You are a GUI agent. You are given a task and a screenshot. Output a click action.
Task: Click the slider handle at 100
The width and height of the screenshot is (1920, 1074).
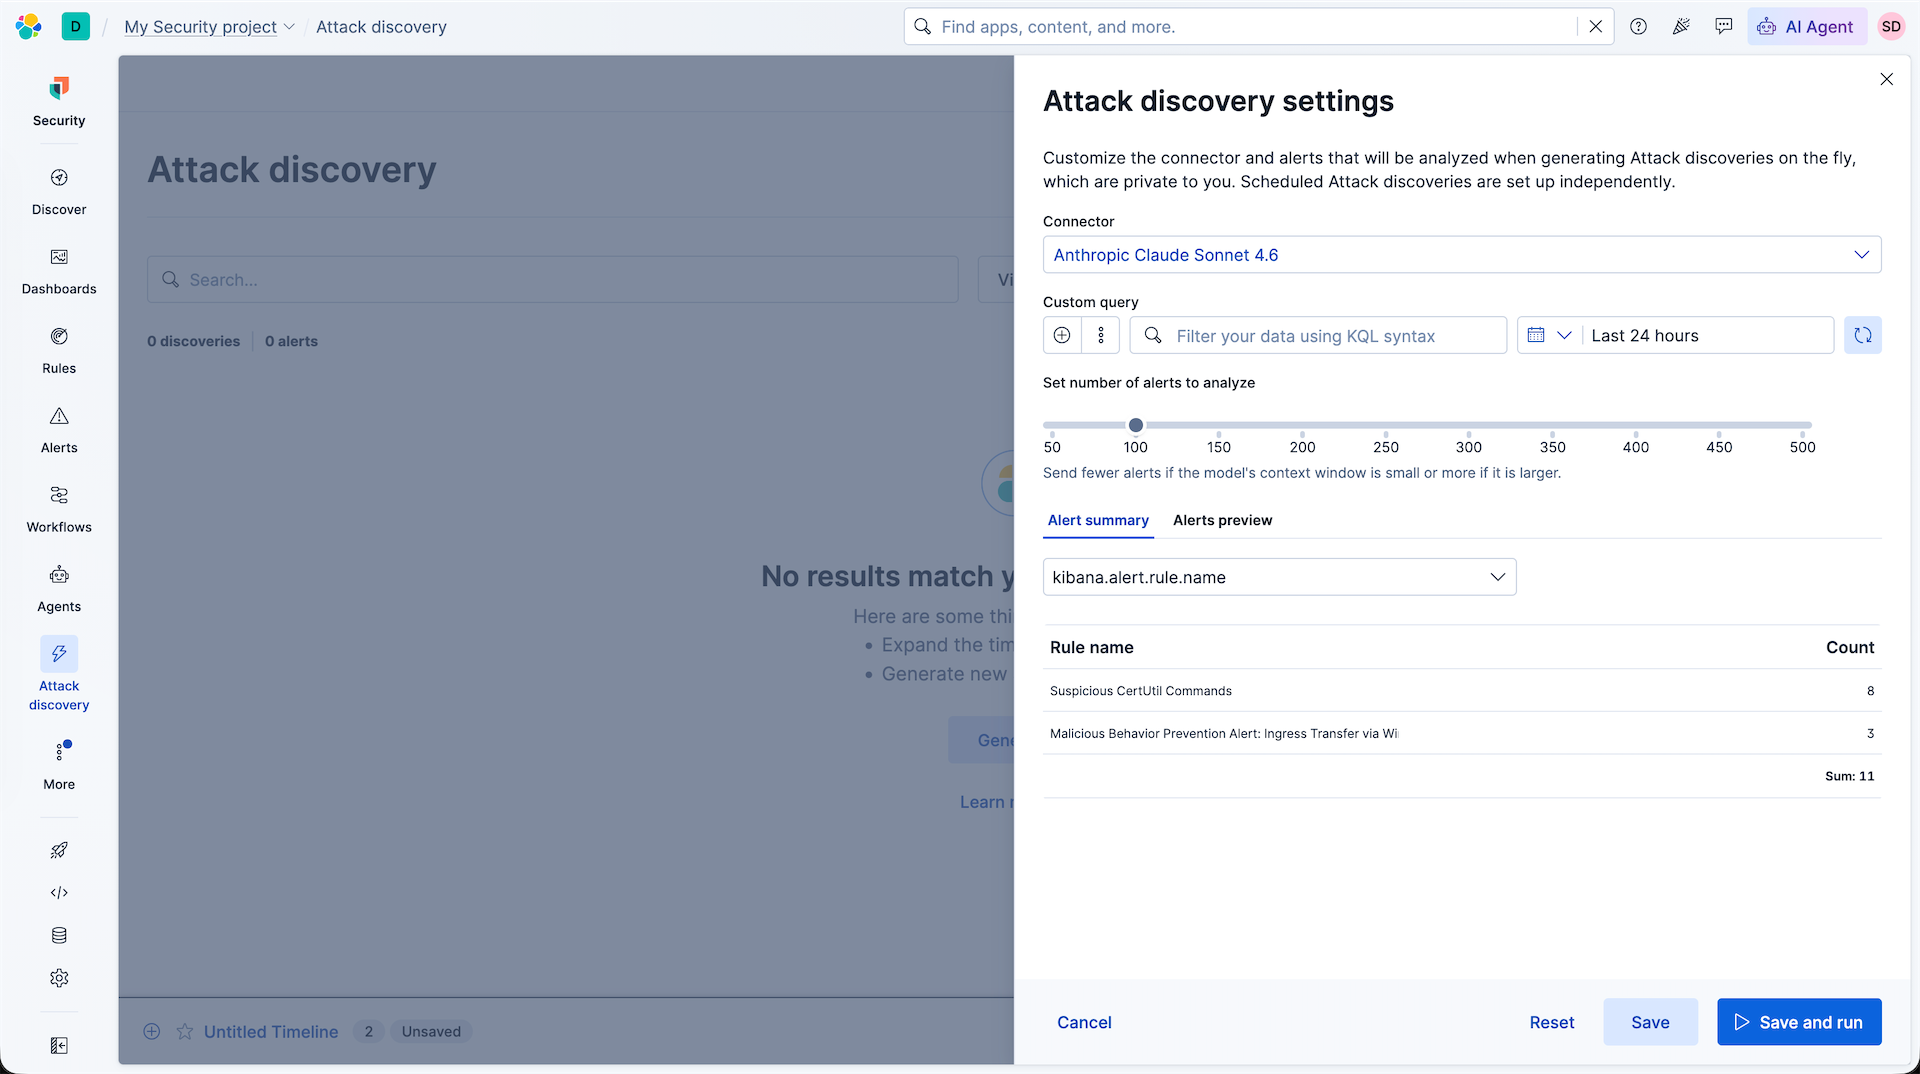(1136, 425)
